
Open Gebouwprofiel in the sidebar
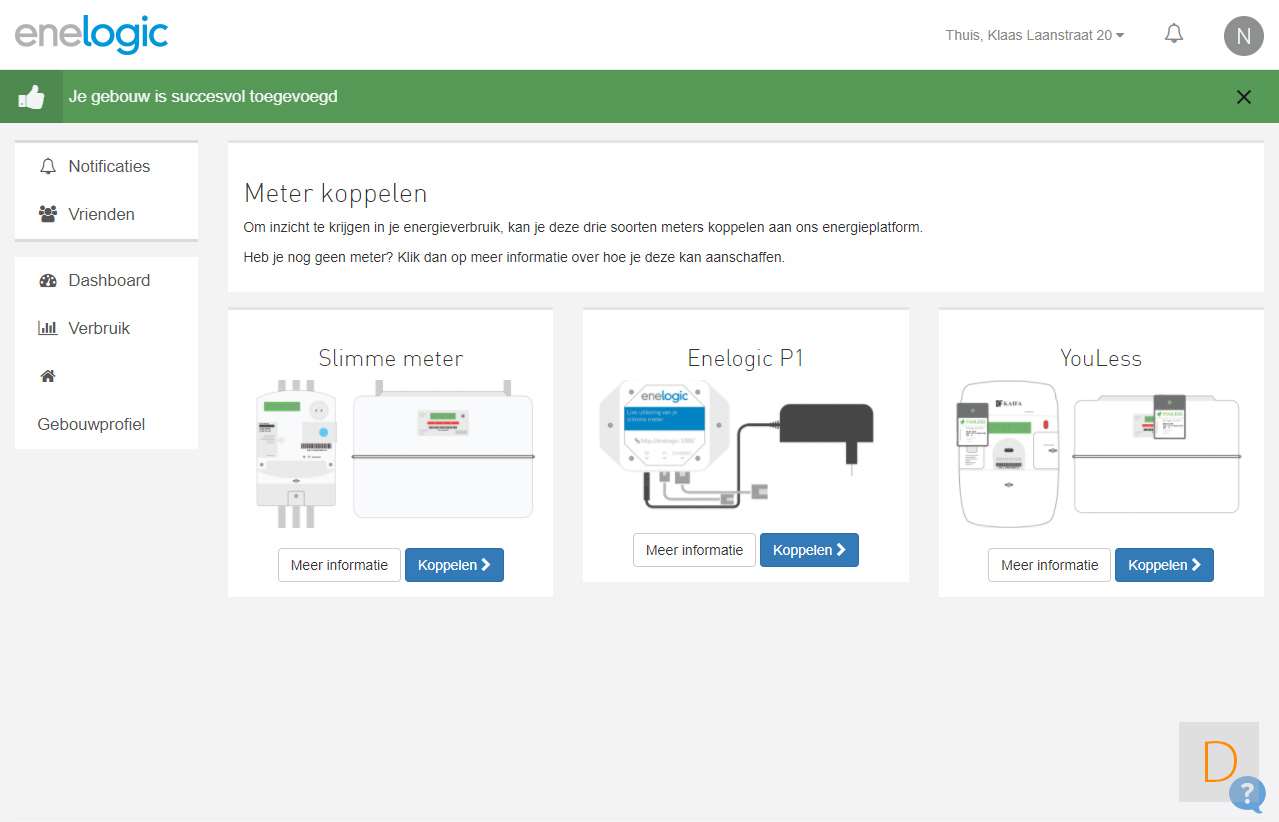[x=91, y=424]
